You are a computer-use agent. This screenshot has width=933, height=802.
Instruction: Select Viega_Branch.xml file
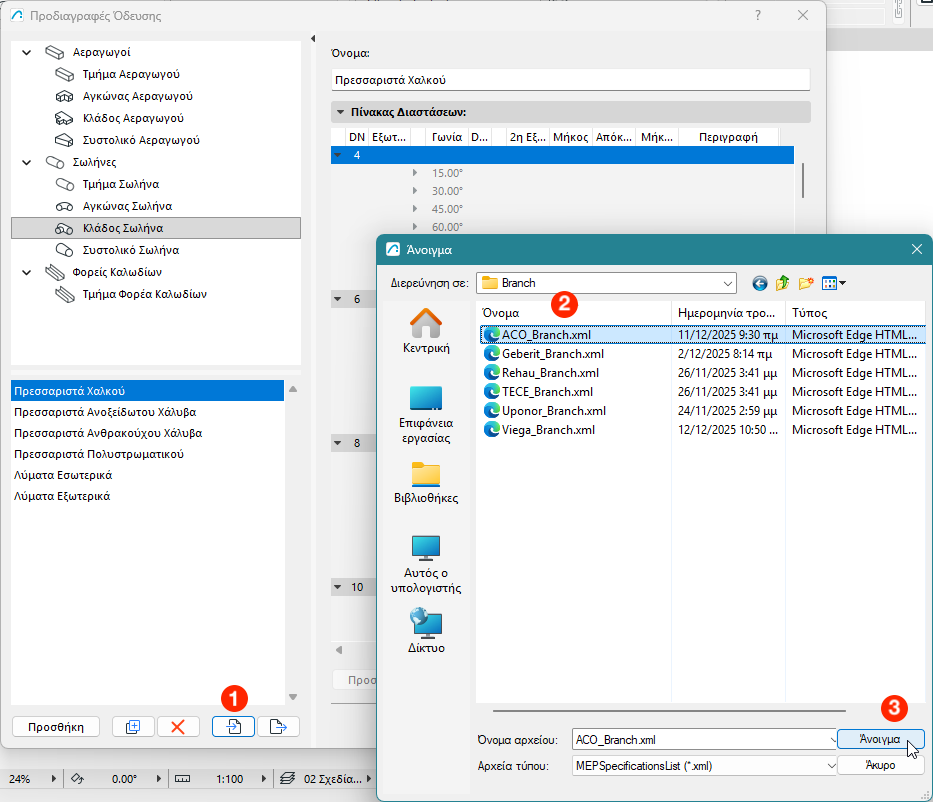point(548,430)
